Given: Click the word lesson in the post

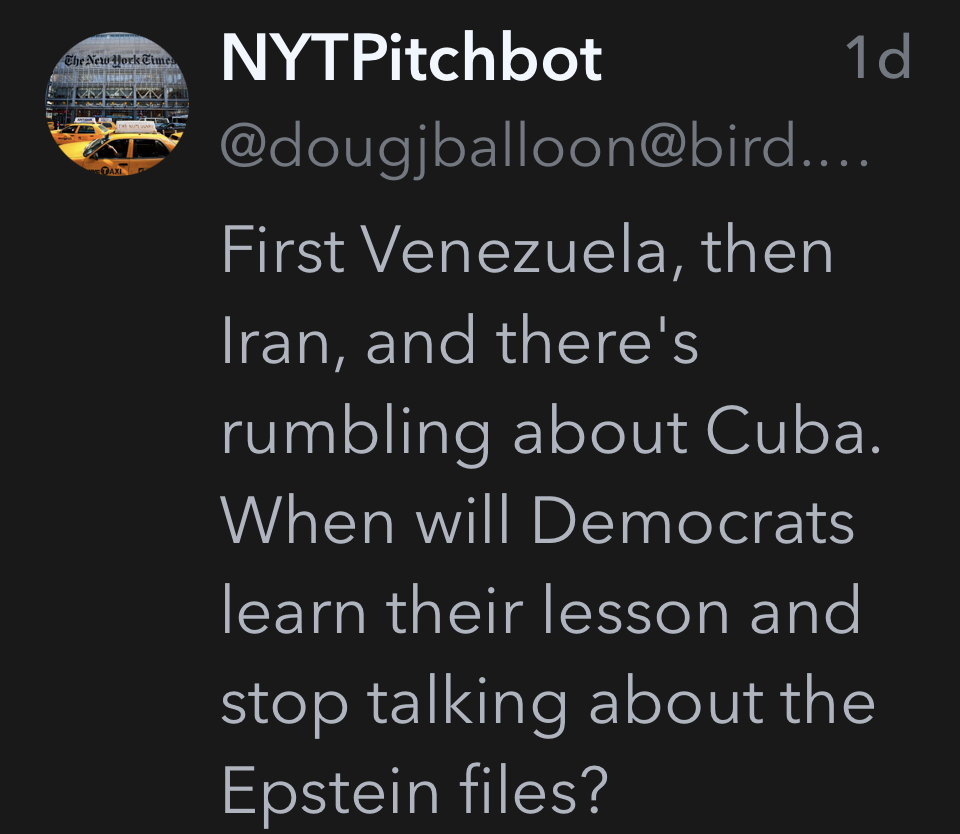Looking at the screenshot, I should click(x=634, y=611).
